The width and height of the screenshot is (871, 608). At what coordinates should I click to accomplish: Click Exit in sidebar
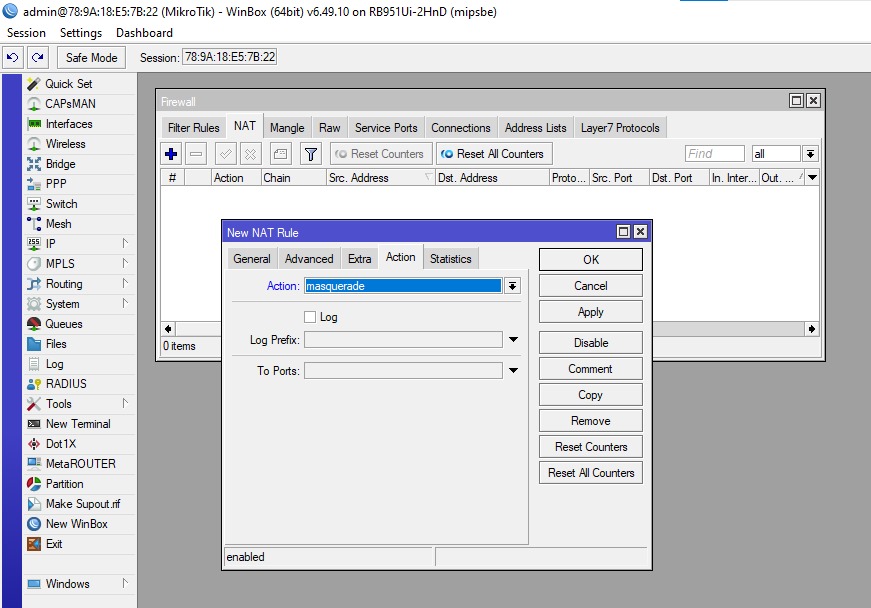pos(79,544)
